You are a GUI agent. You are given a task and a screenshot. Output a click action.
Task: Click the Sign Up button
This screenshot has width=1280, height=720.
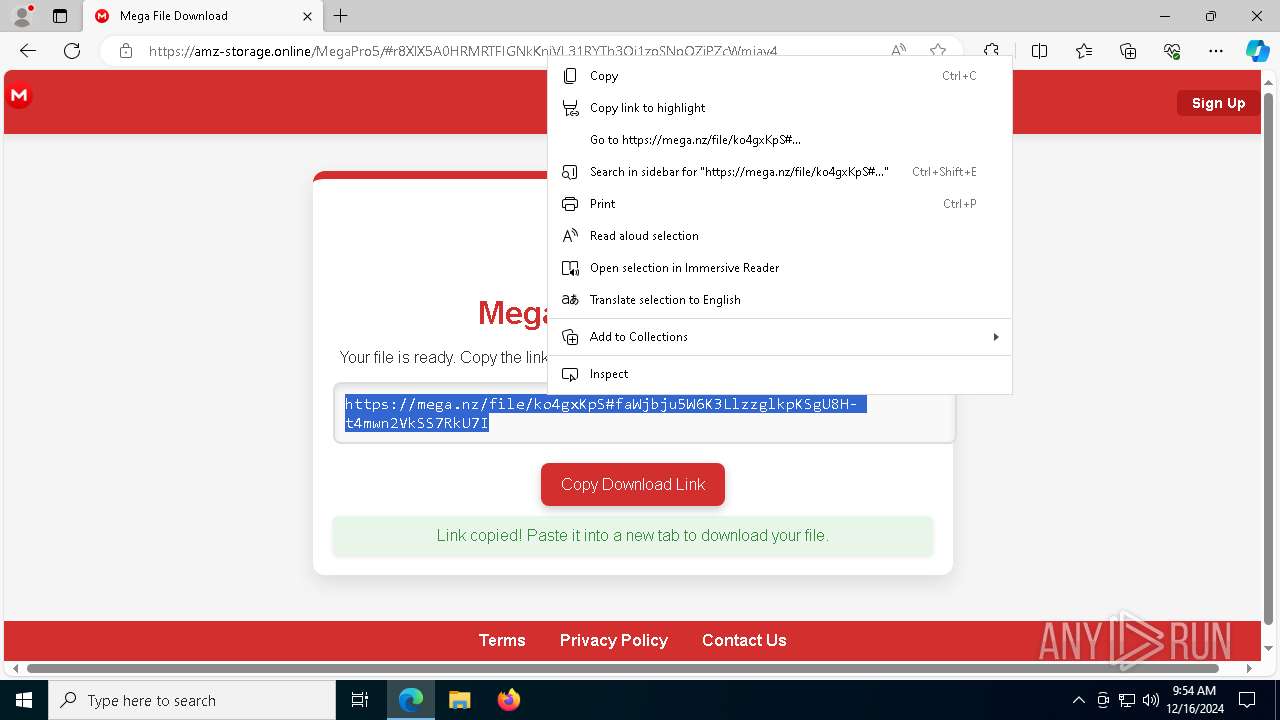coord(1218,103)
